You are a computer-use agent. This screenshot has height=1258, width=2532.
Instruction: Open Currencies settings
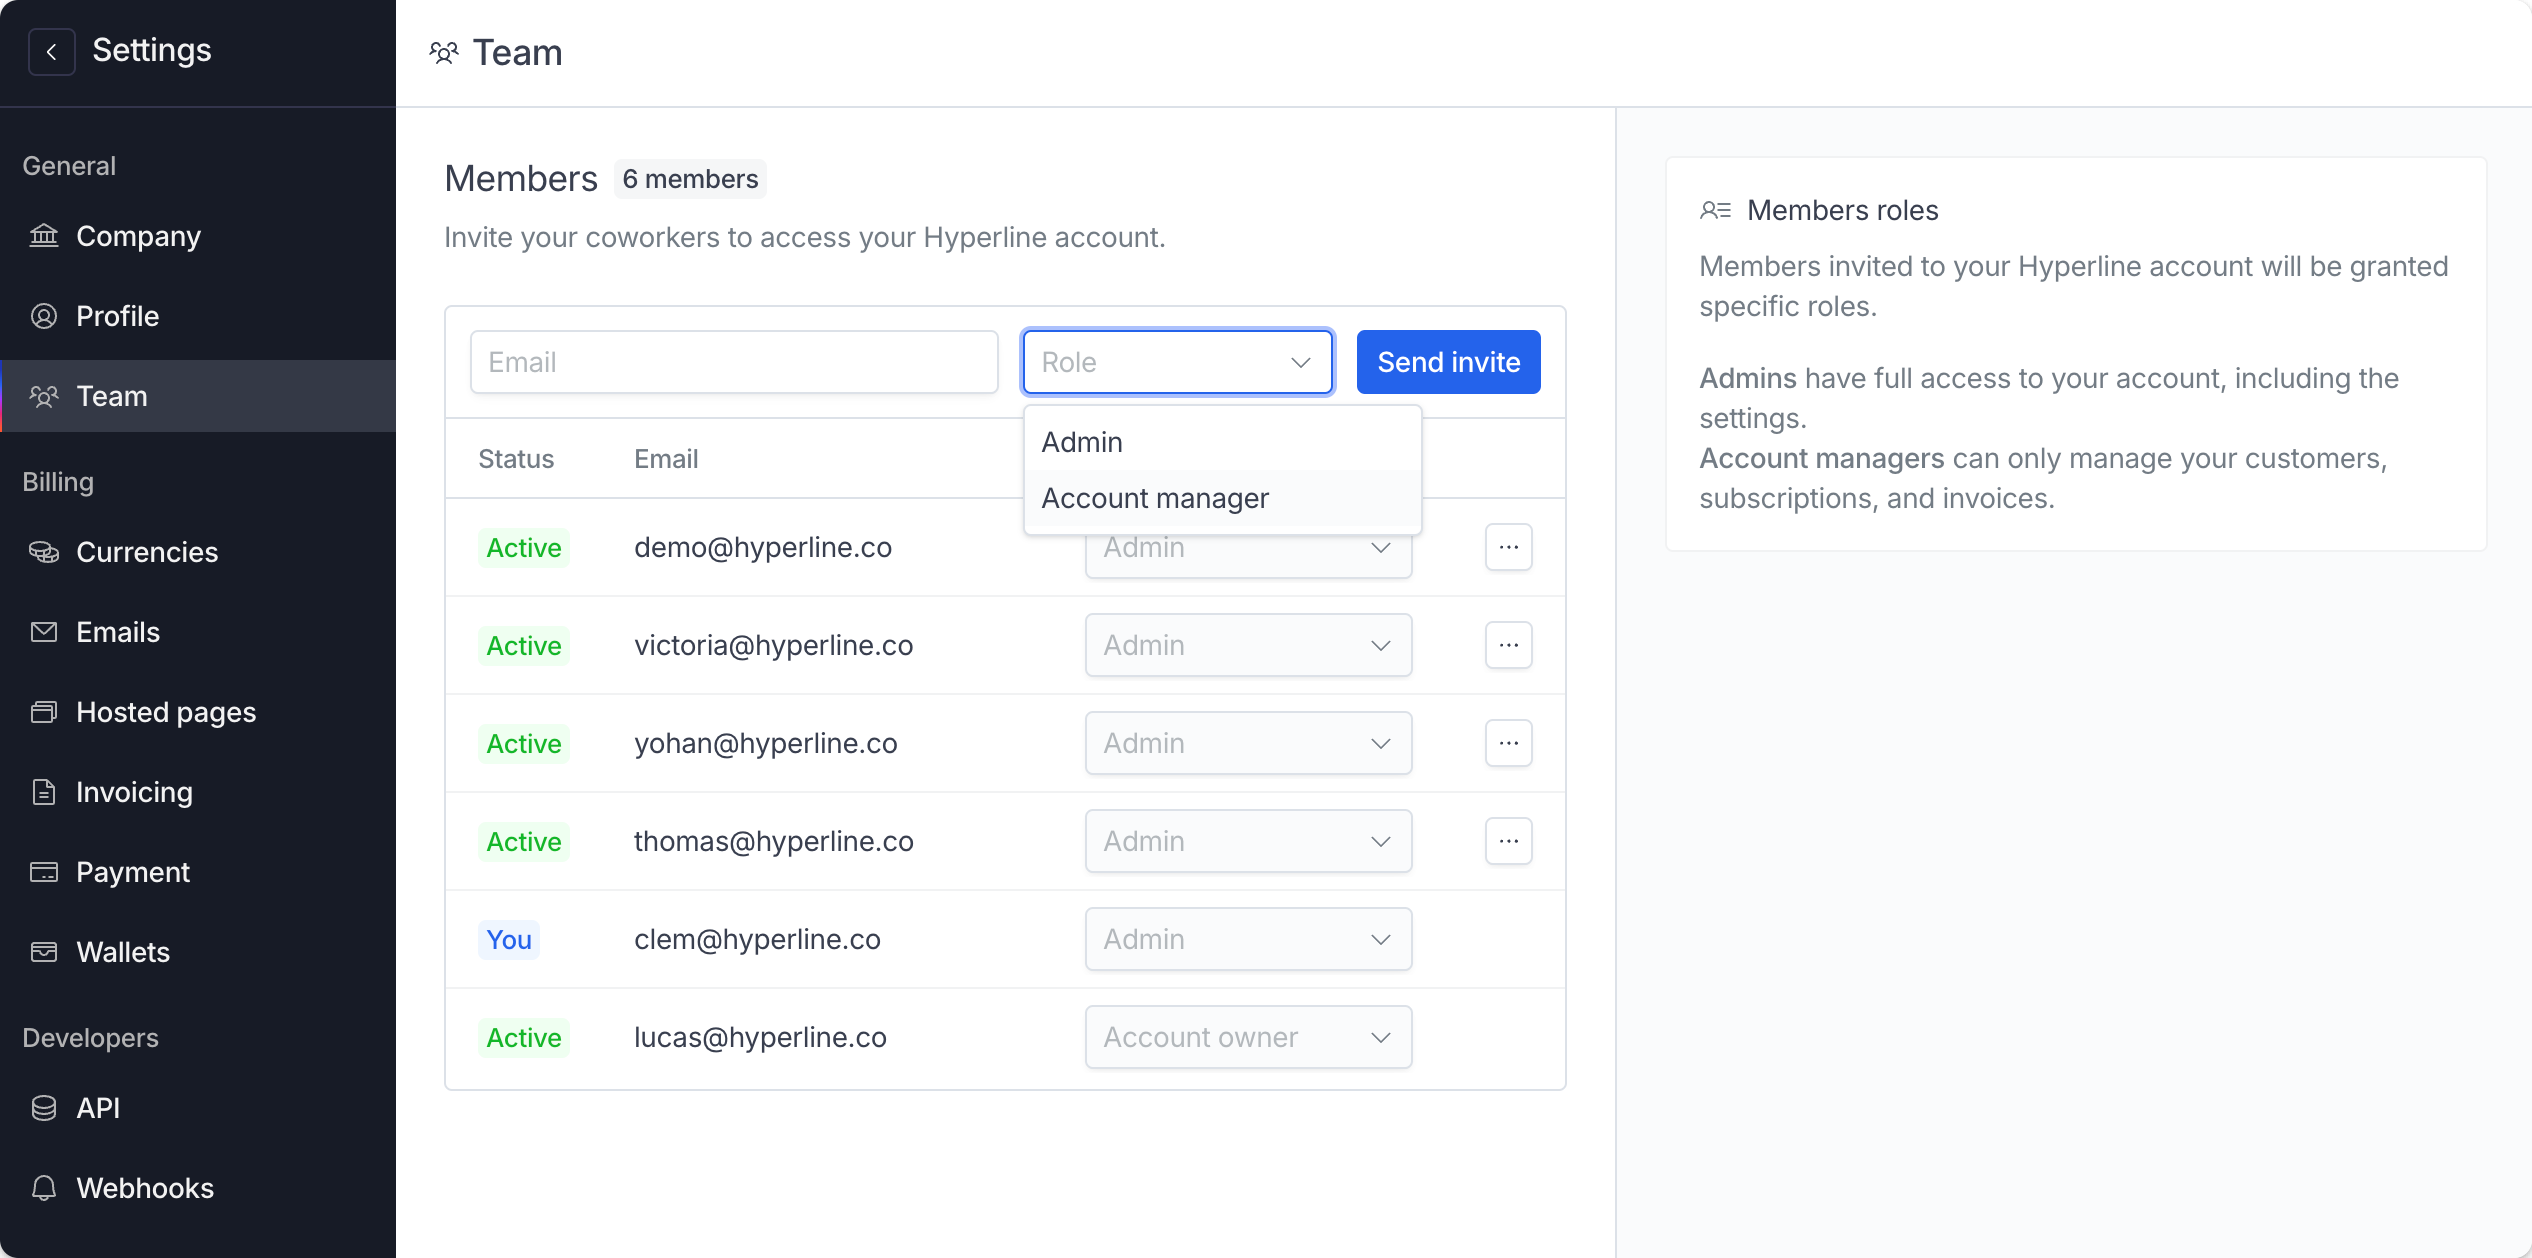pyautogui.click(x=198, y=552)
